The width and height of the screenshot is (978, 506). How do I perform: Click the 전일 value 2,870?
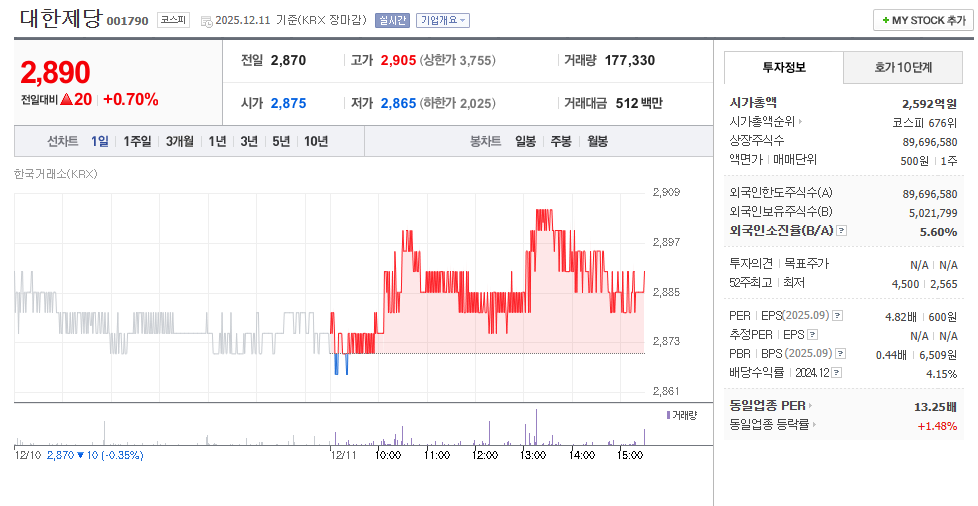point(288,61)
